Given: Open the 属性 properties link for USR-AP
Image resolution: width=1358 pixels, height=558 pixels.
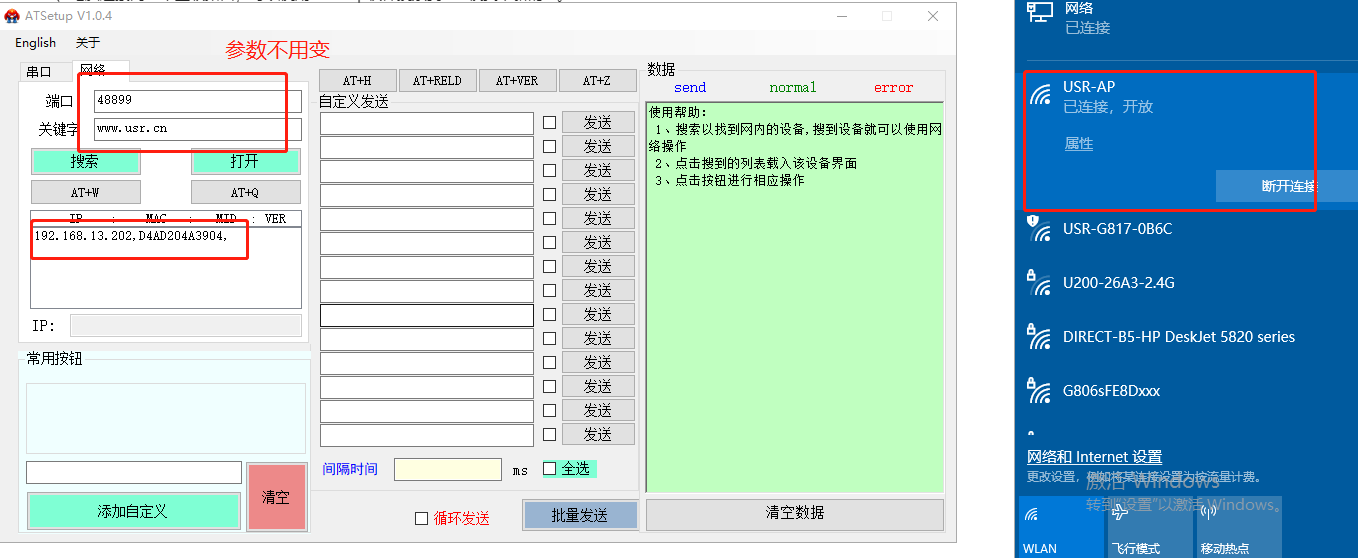Looking at the screenshot, I should coord(1078,144).
